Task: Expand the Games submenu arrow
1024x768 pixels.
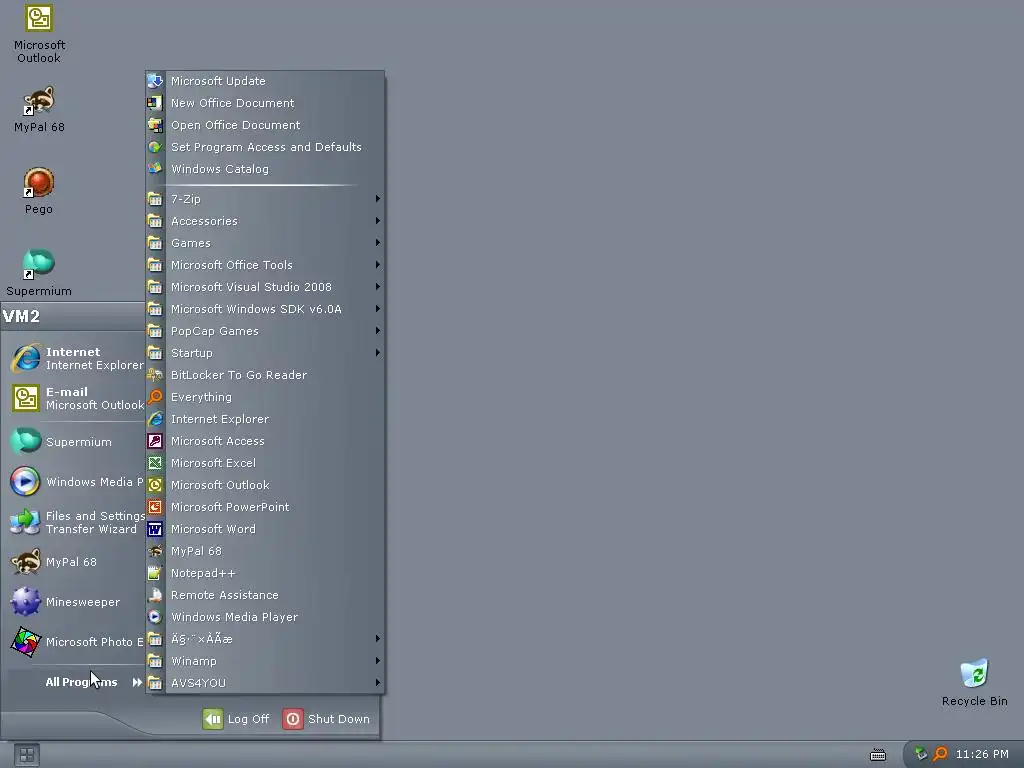Action: coord(377,243)
